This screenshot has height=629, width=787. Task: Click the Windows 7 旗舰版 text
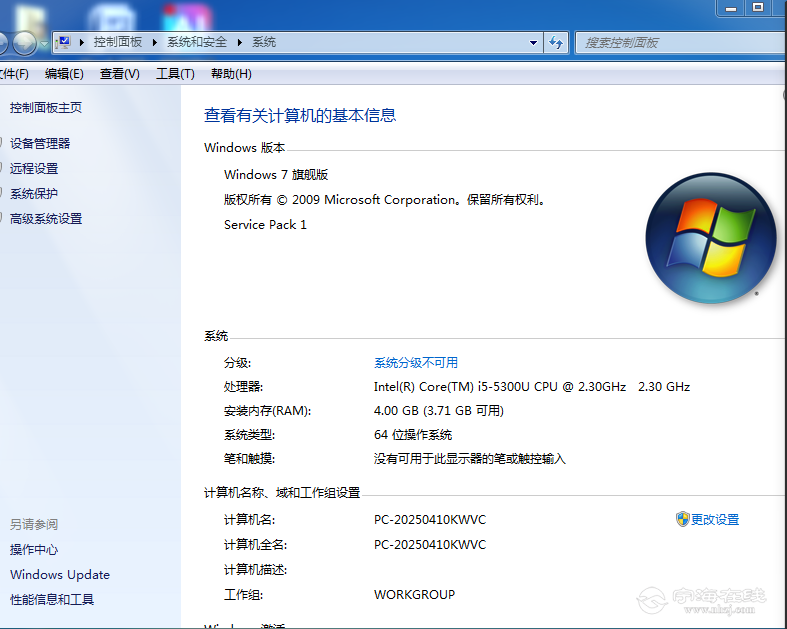click(276, 175)
